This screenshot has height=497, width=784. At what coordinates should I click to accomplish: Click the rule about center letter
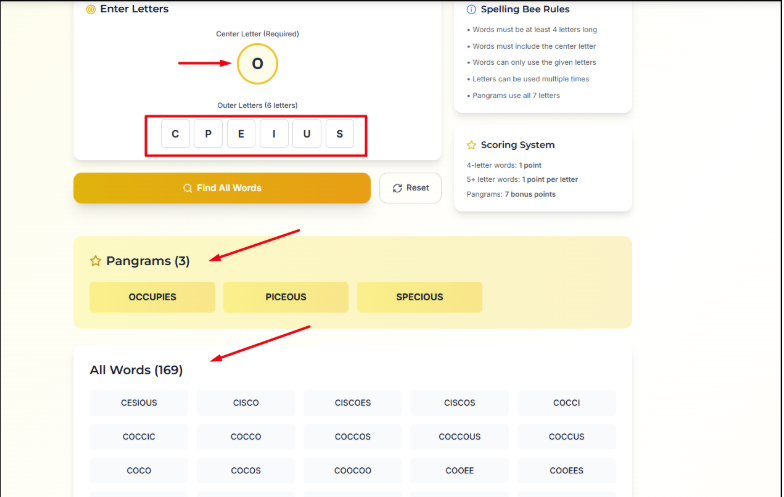(534, 46)
